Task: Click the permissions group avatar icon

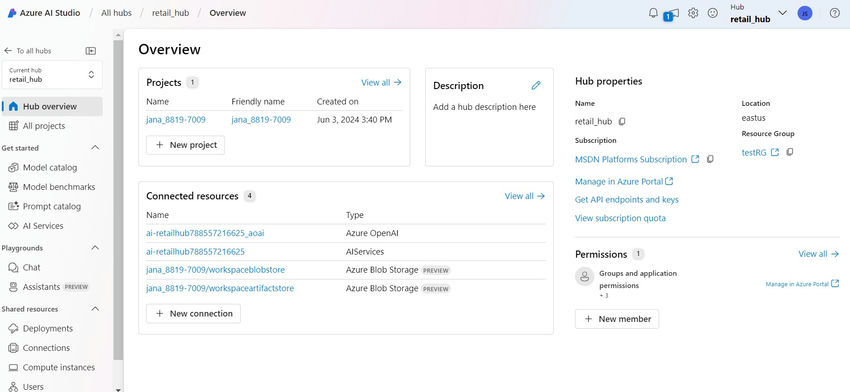Action: click(584, 277)
